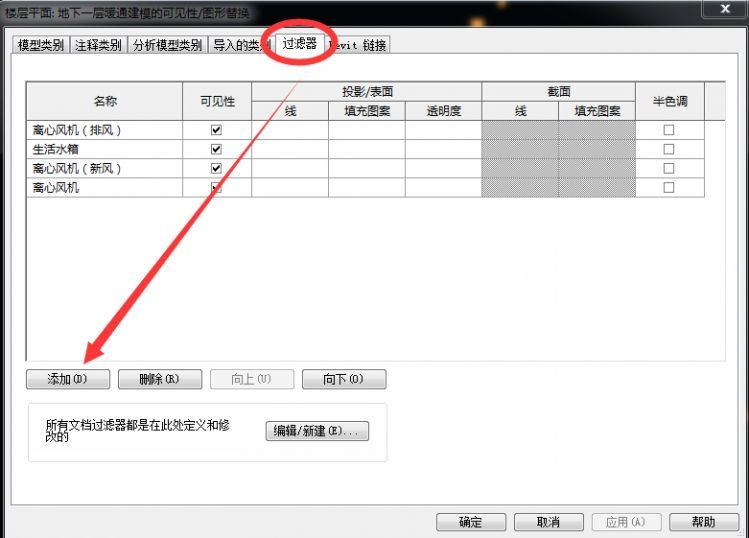This screenshot has width=749, height=538.
Task: Switch to the 注释类别 tab
Action: click(x=98, y=45)
